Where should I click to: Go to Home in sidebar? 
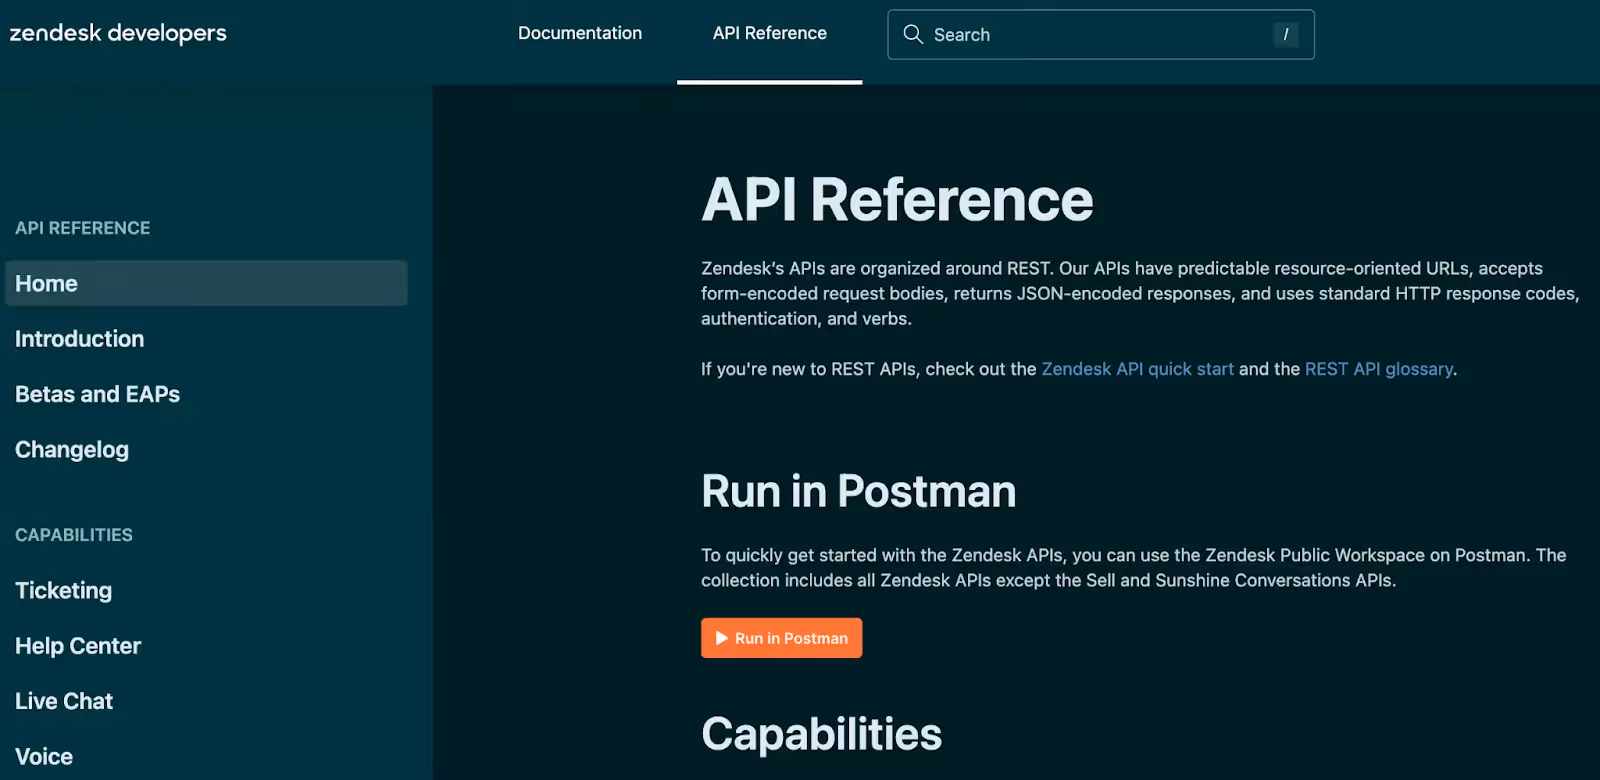tap(206, 283)
